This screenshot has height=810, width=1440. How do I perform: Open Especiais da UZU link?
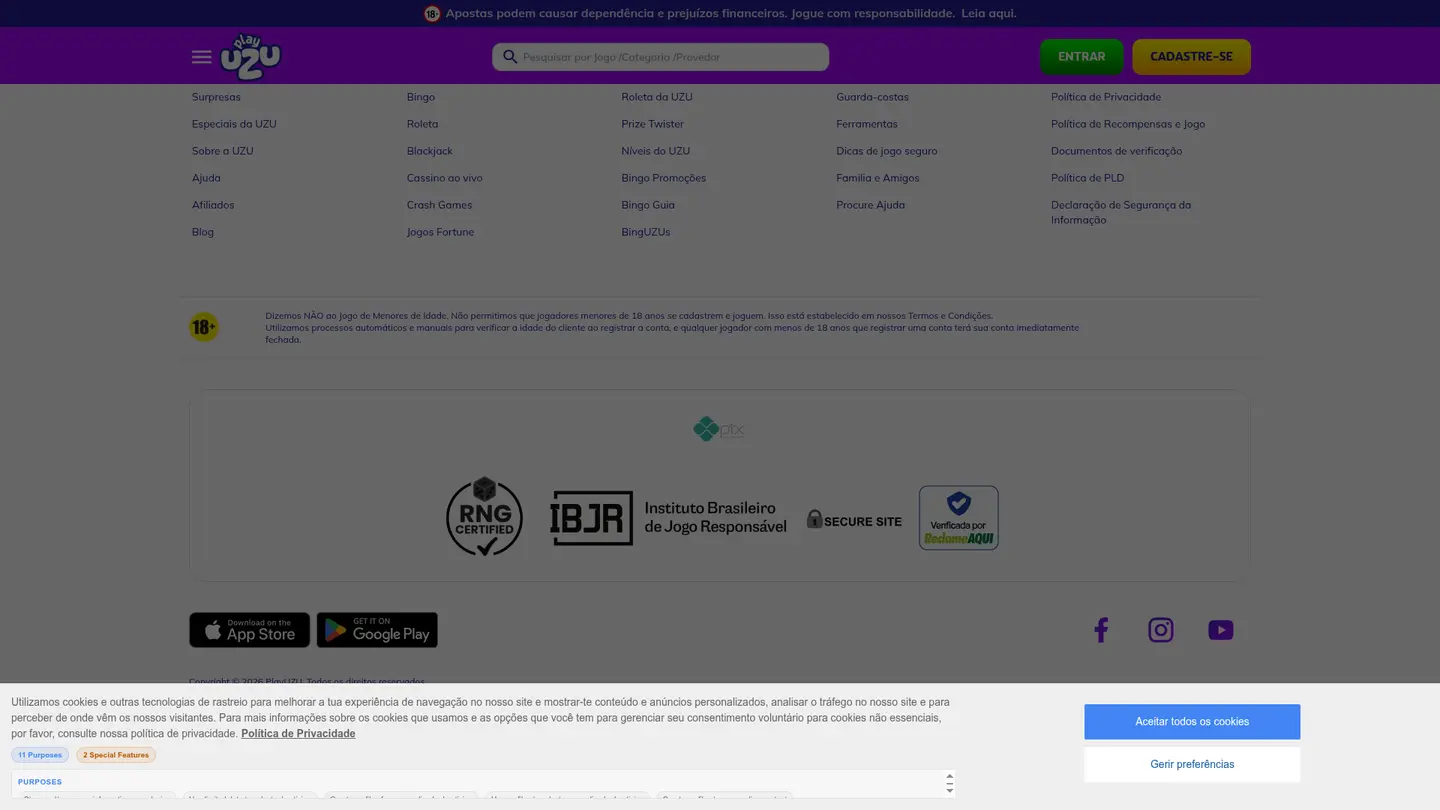tap(234, 124)
